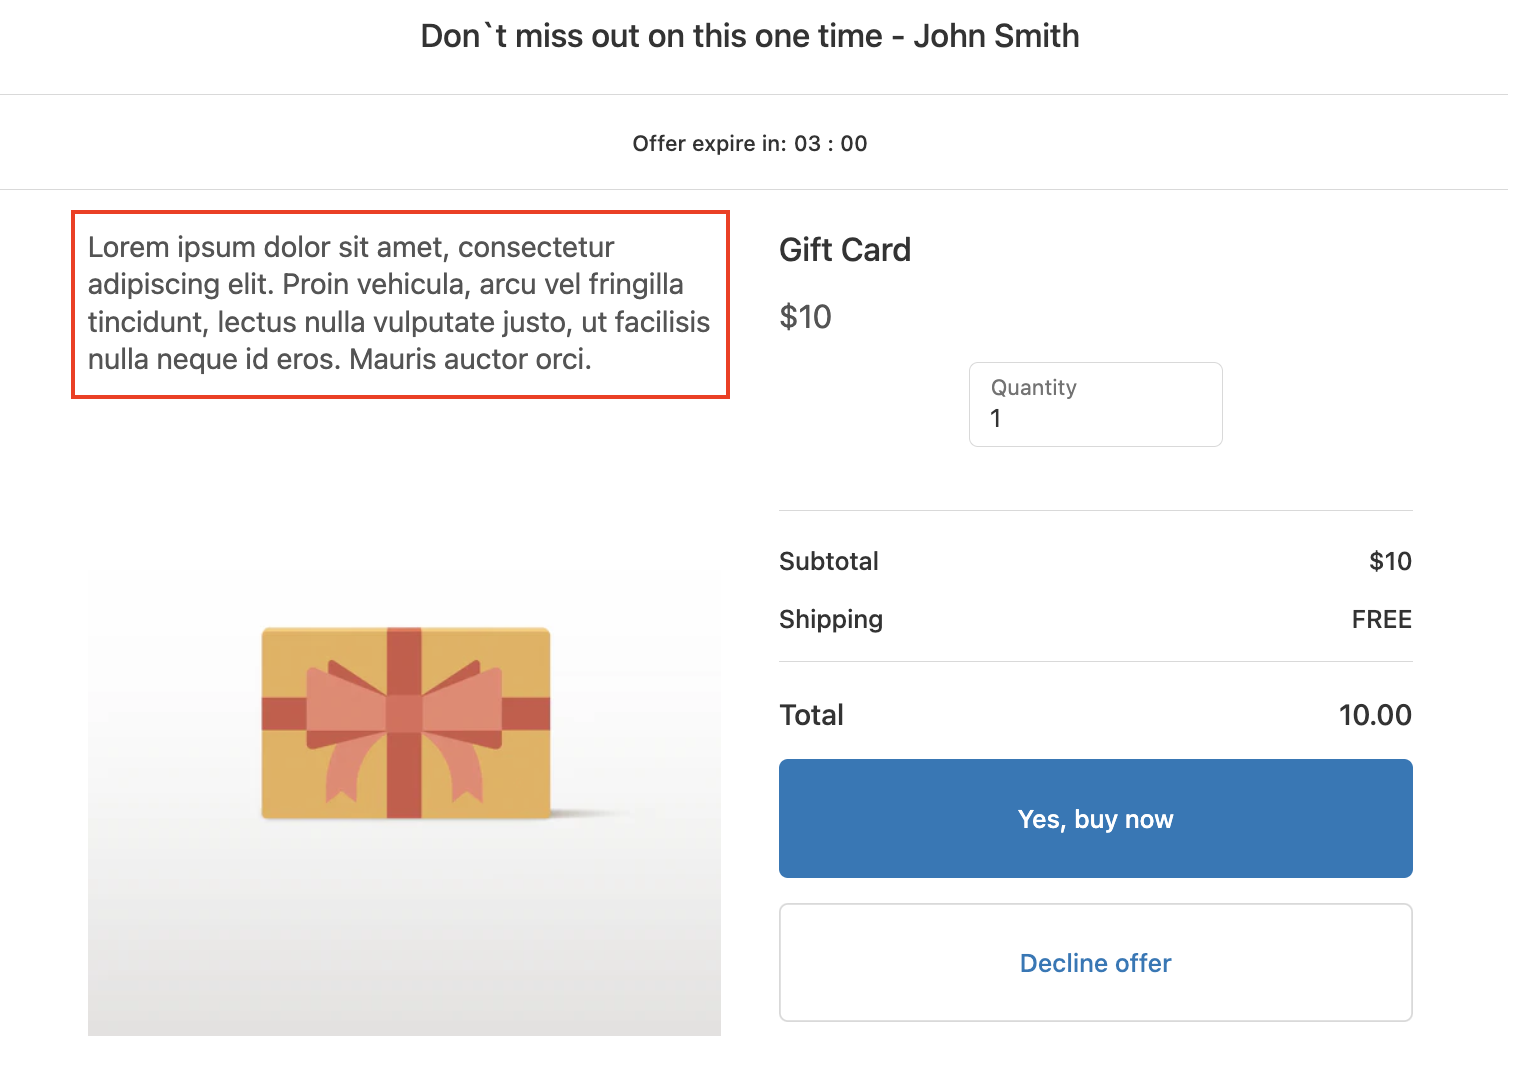This screenshot has height=1068, width=1518.
Task: Click the $10 subtotal amount
Action: click(x=1390, y=562)
